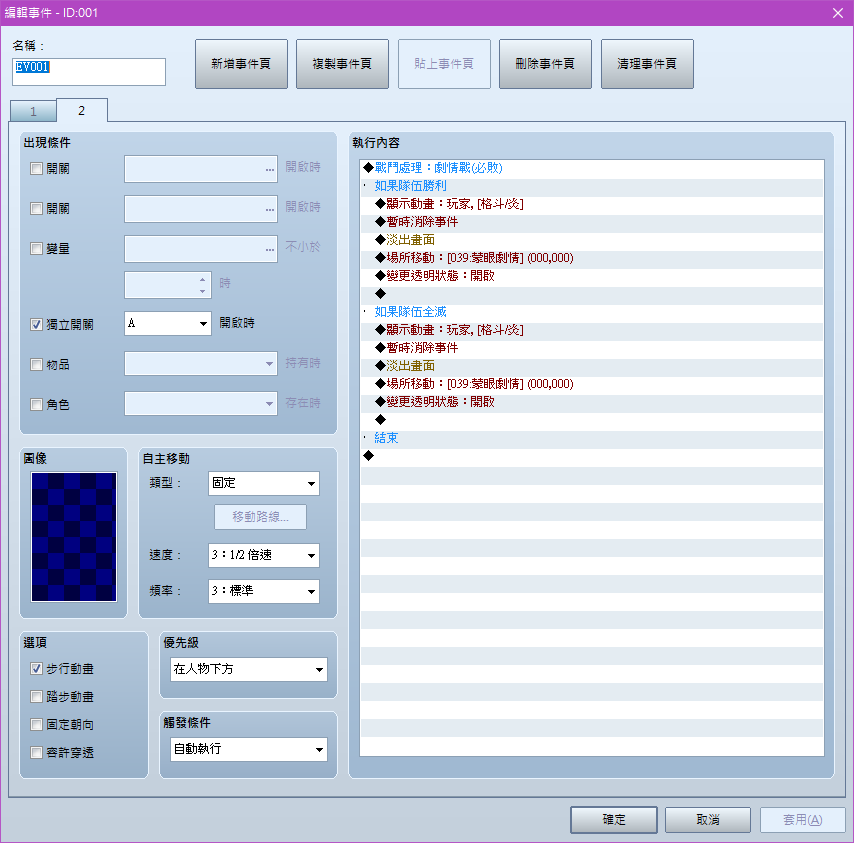The width and height of the screenshot is (854, 843).
Task: Select the 如果隊伍勝利 branch line
Action: point(591,186)
